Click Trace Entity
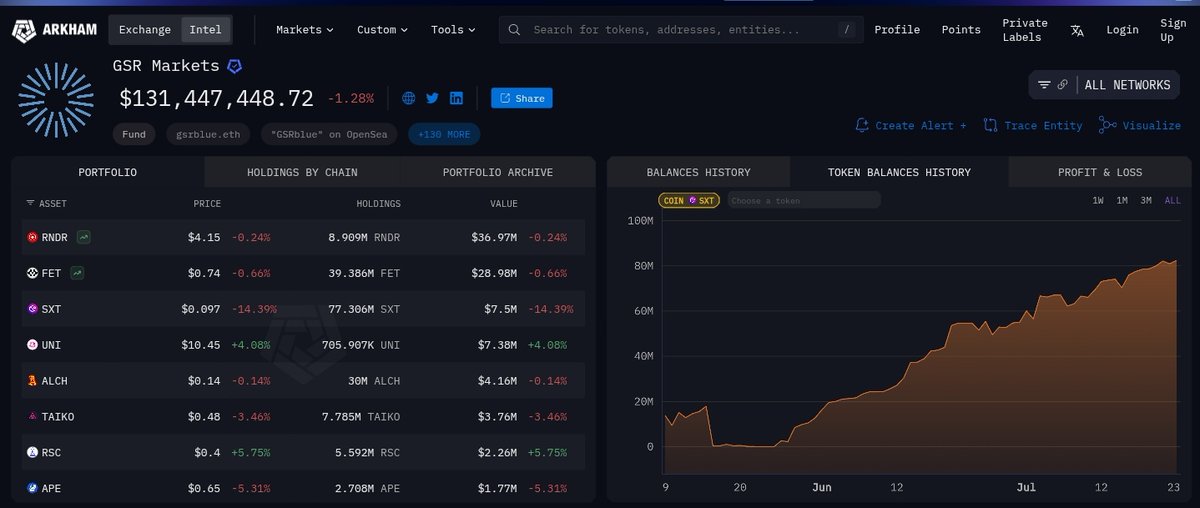This screenshot has width=1200, height=508. coord(1033,126)
